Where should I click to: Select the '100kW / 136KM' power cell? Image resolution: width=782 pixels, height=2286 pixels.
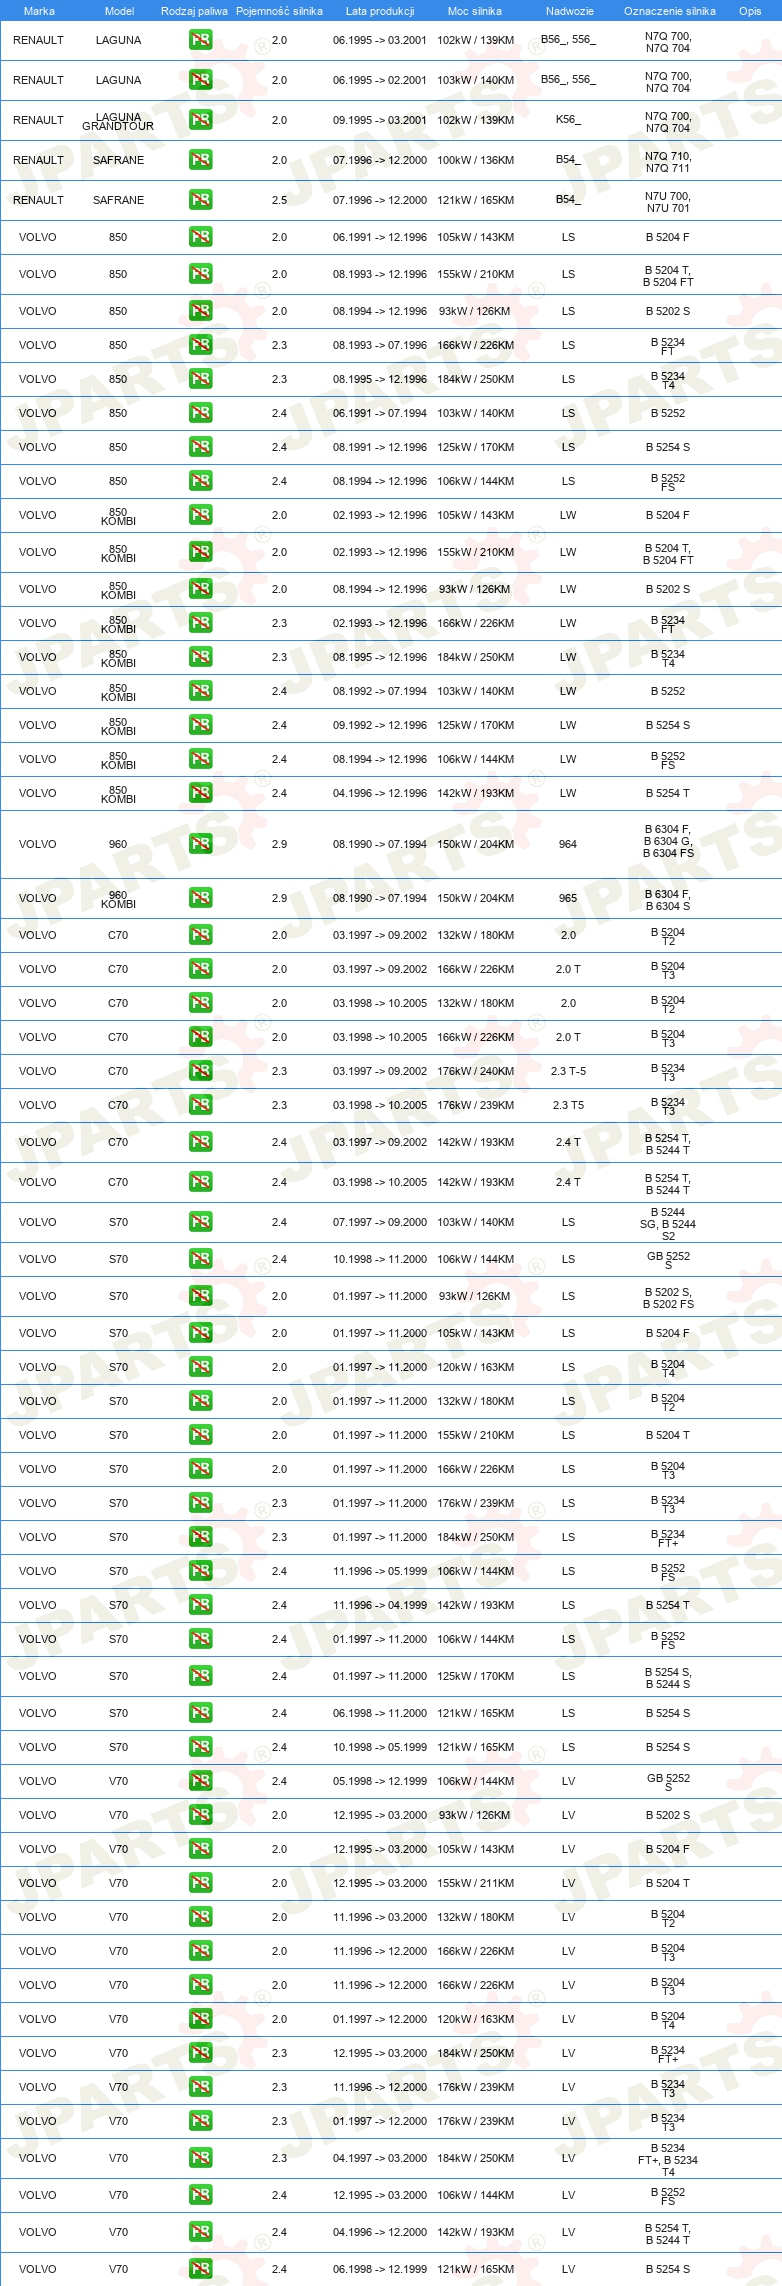476,160
